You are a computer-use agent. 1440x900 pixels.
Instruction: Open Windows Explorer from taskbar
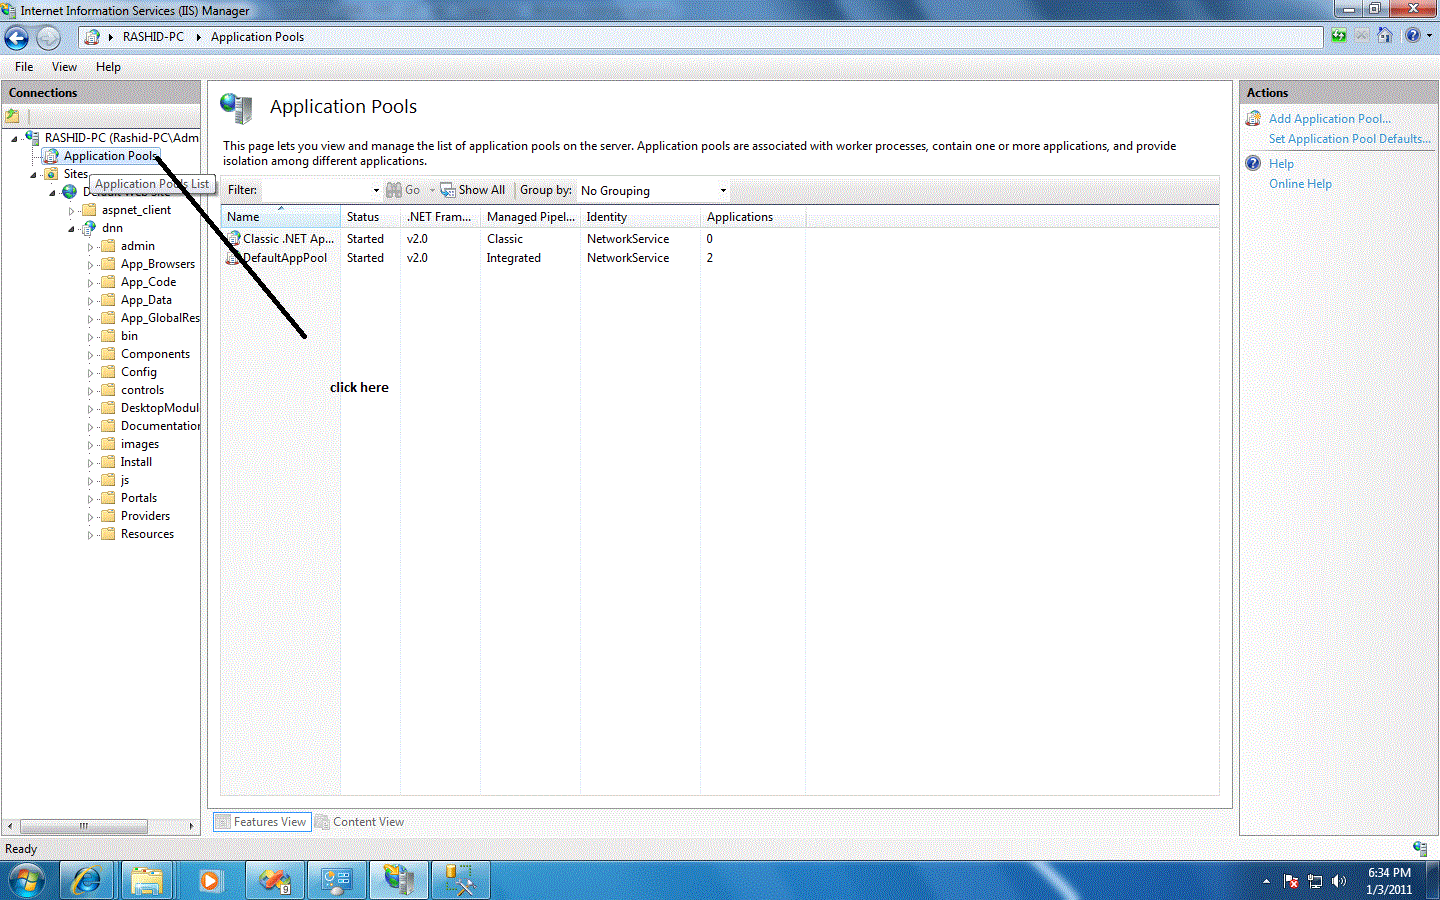click(147, 881)
